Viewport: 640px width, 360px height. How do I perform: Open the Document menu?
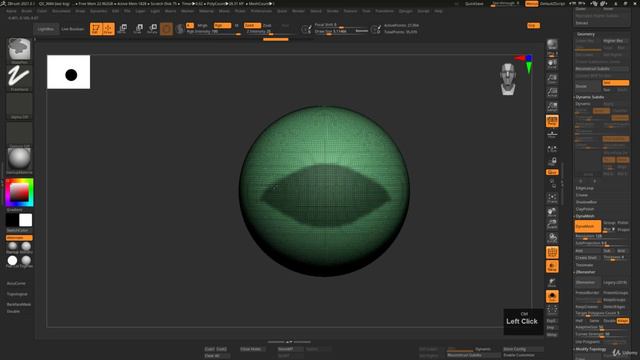(61, 11)
